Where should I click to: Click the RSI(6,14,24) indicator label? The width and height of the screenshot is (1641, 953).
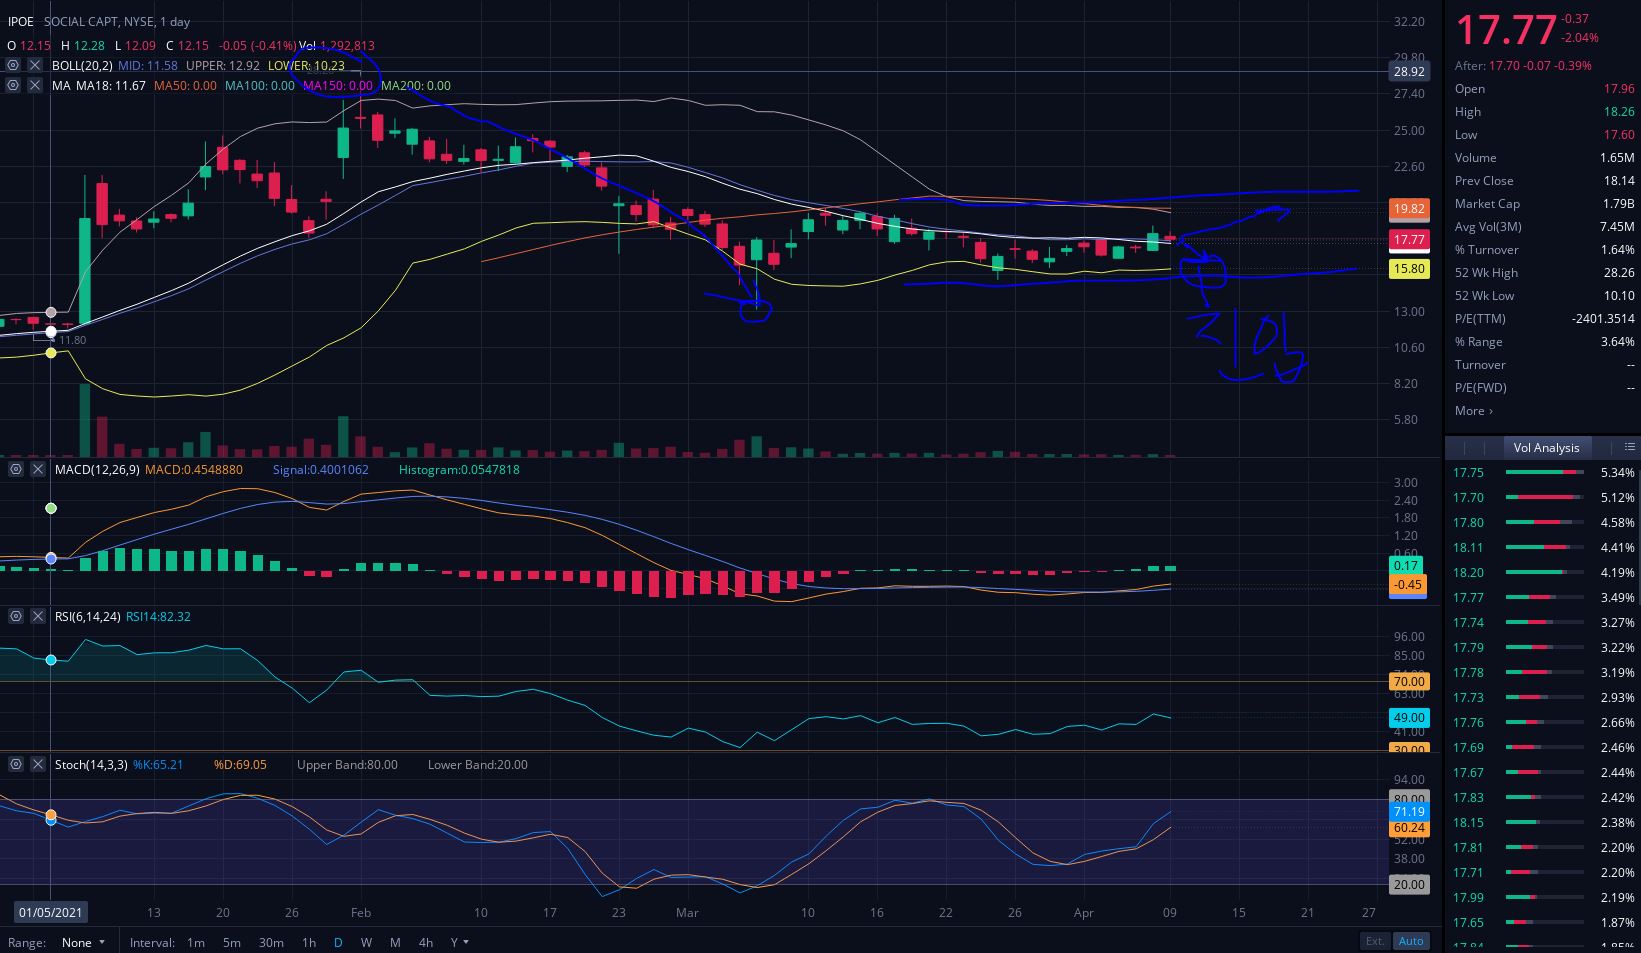point(86,616)
